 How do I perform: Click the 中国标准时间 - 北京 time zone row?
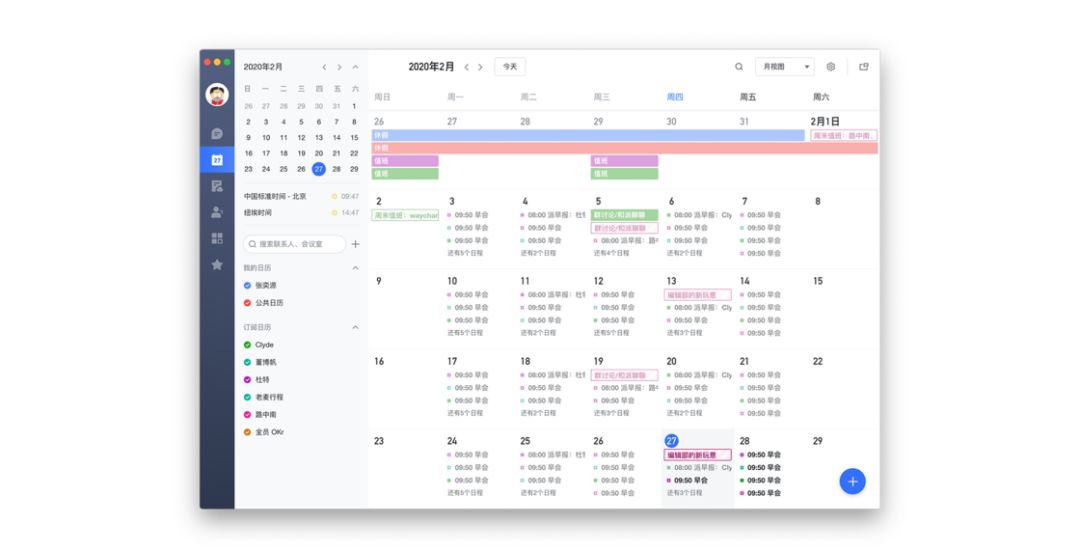pos(301,196)
